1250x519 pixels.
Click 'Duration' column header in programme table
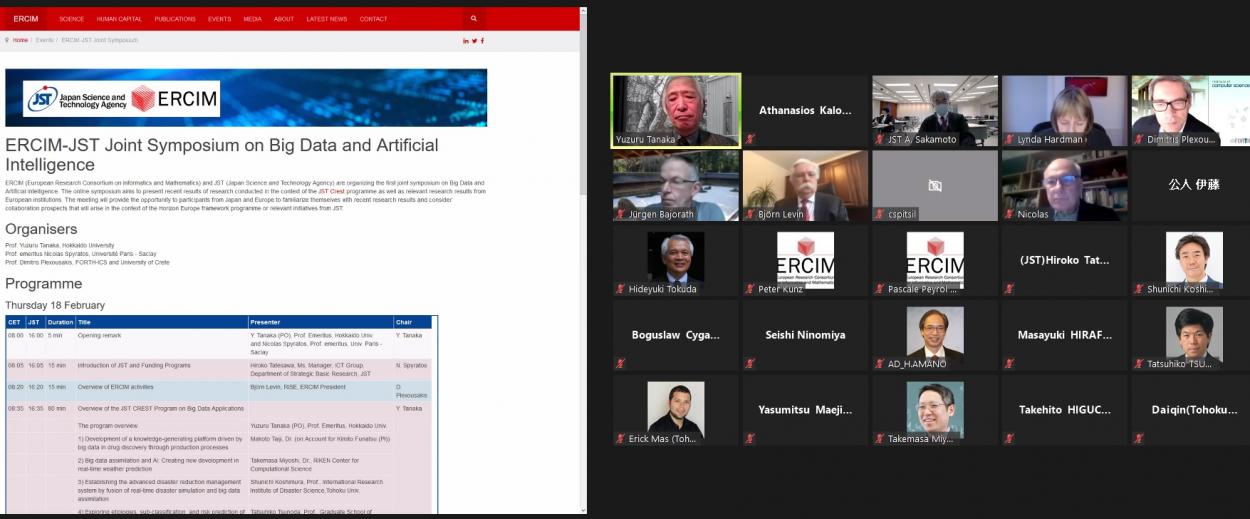pos(60,323)
